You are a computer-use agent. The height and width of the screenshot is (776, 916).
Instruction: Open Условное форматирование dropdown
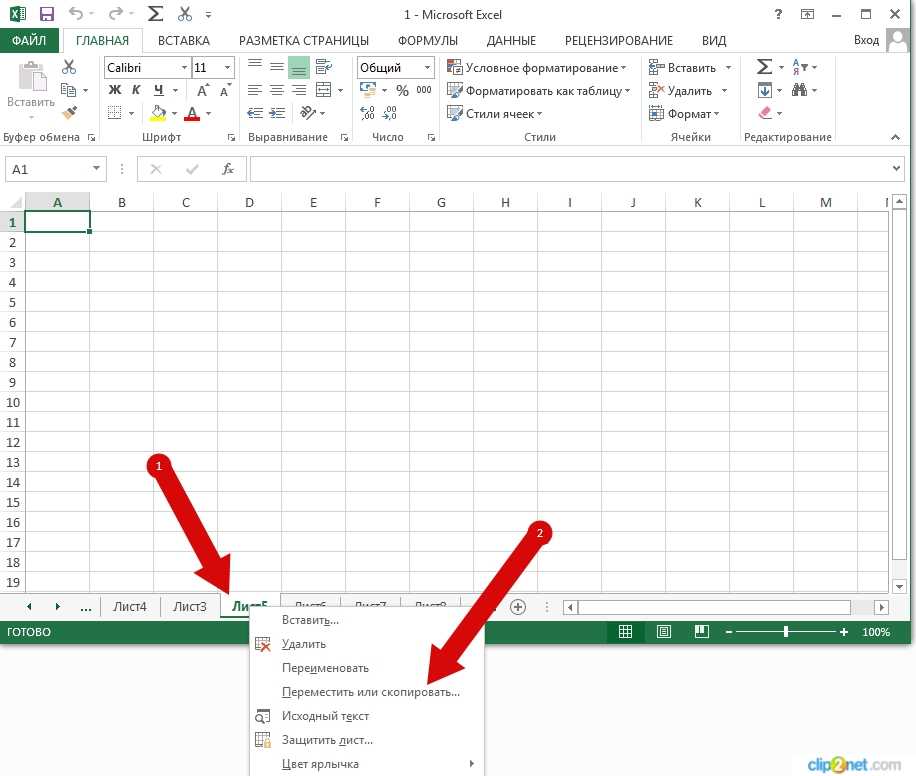536,68
